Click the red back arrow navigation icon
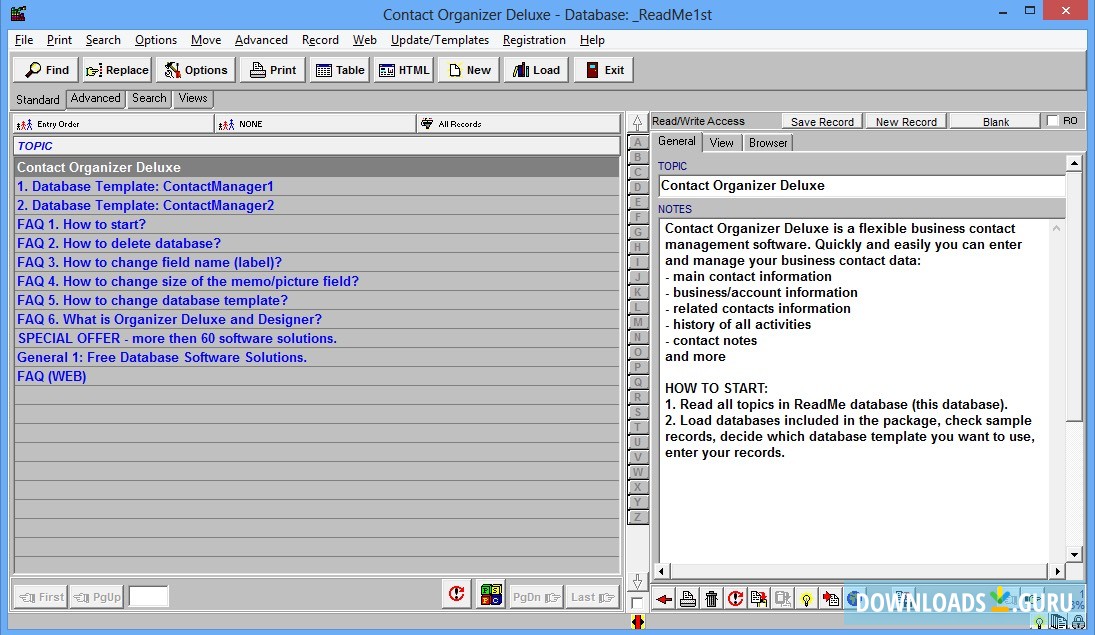1095x635 pixels. point(662,598)
